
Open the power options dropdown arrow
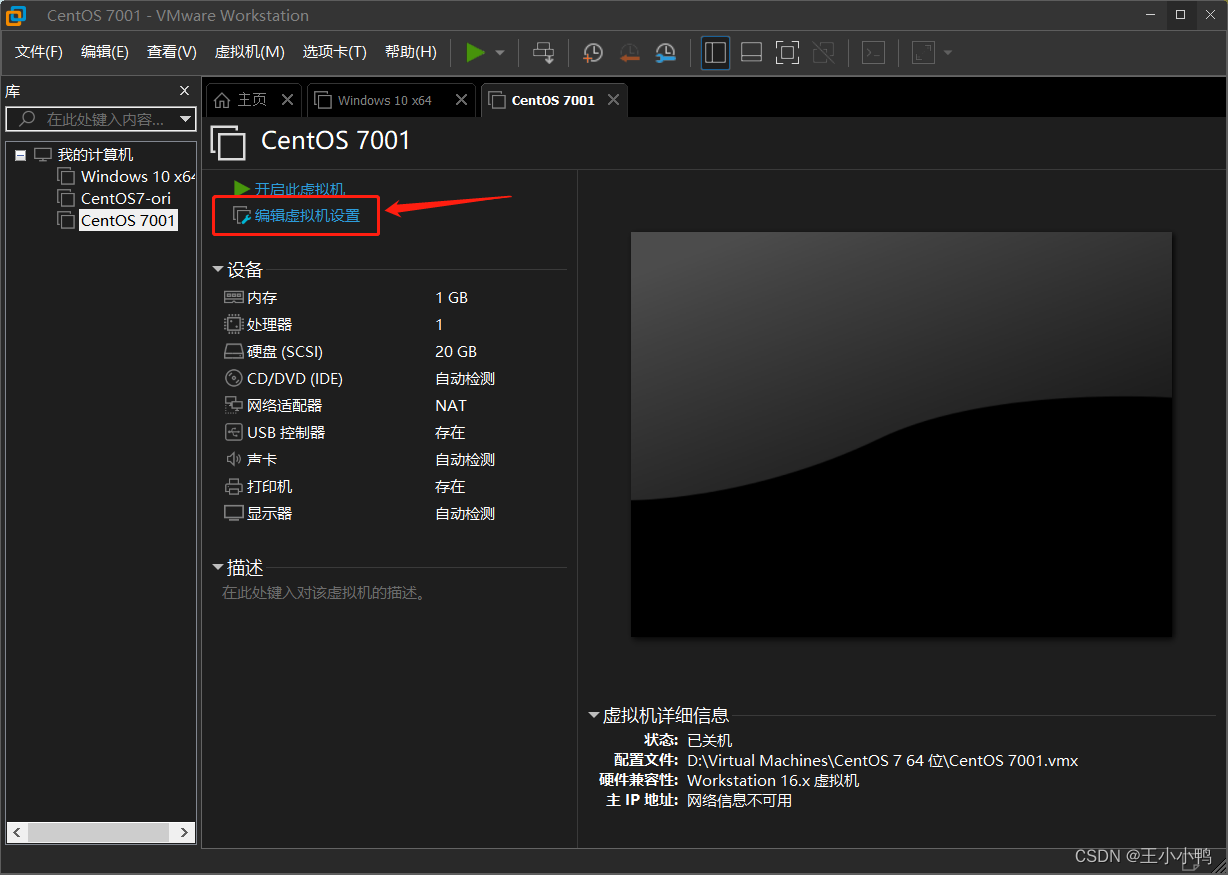500,53
